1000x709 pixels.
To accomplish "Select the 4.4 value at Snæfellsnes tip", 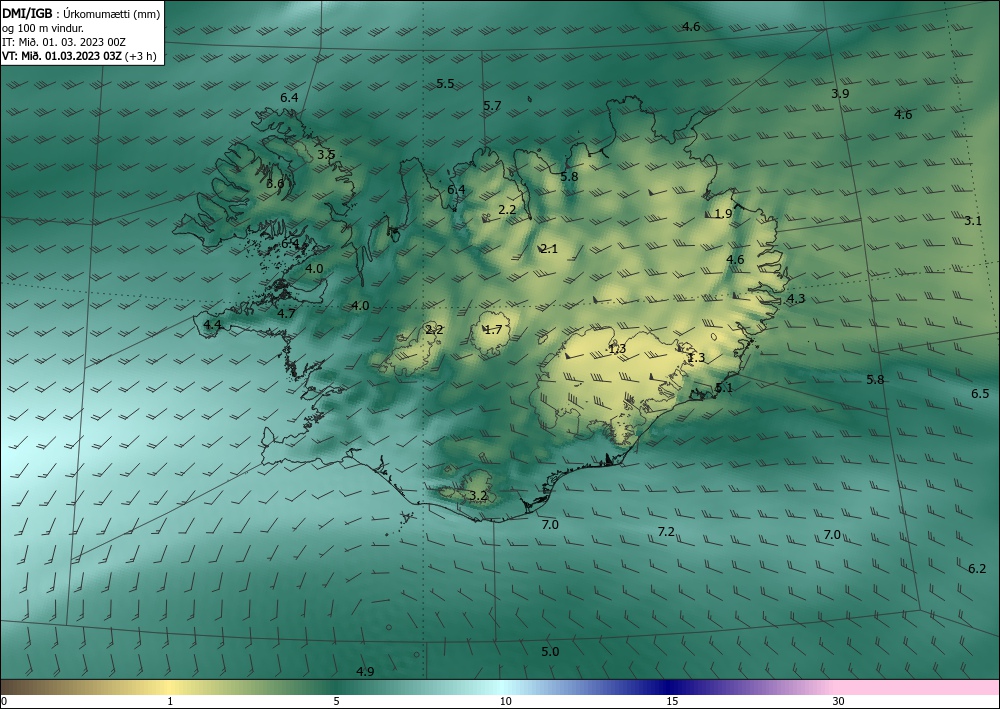I will click(x=212, y=325).
